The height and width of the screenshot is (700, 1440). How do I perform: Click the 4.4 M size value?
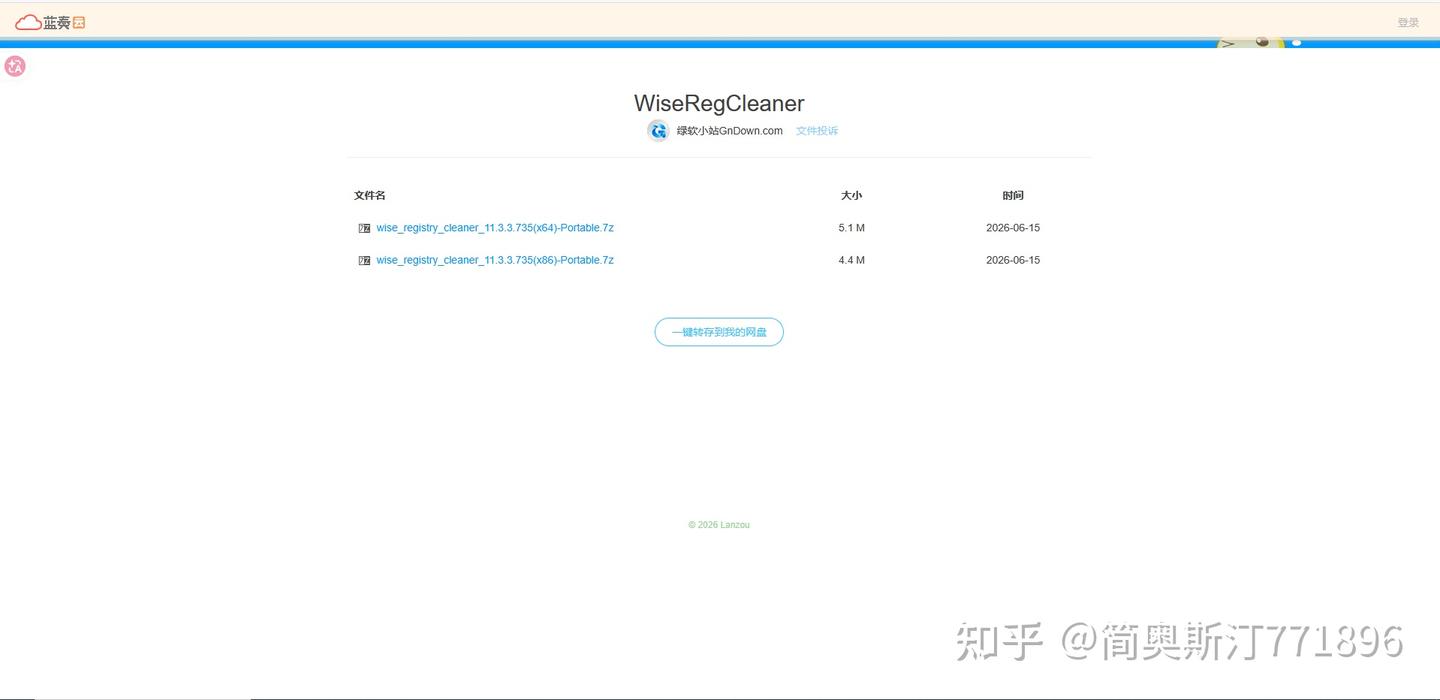coord(851,260)
